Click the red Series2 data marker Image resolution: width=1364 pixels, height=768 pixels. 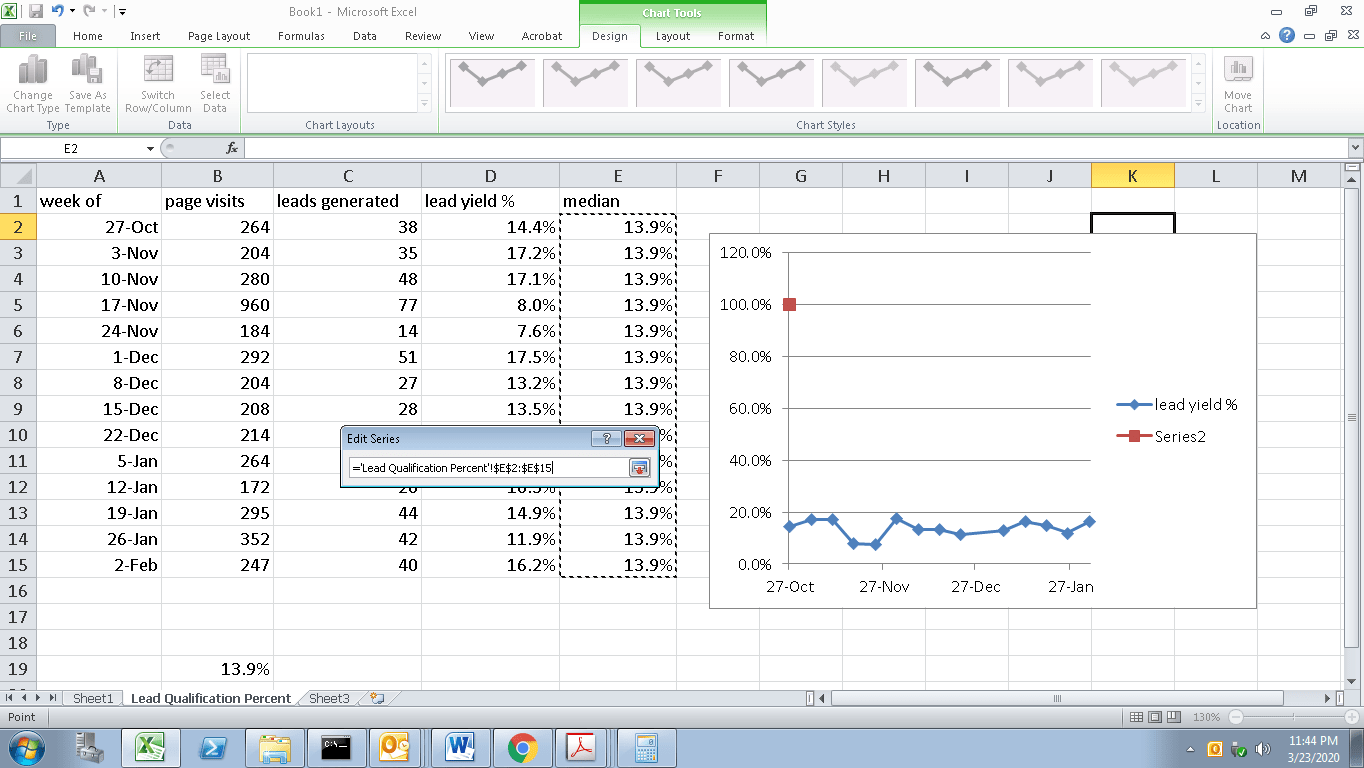[789, 304]
